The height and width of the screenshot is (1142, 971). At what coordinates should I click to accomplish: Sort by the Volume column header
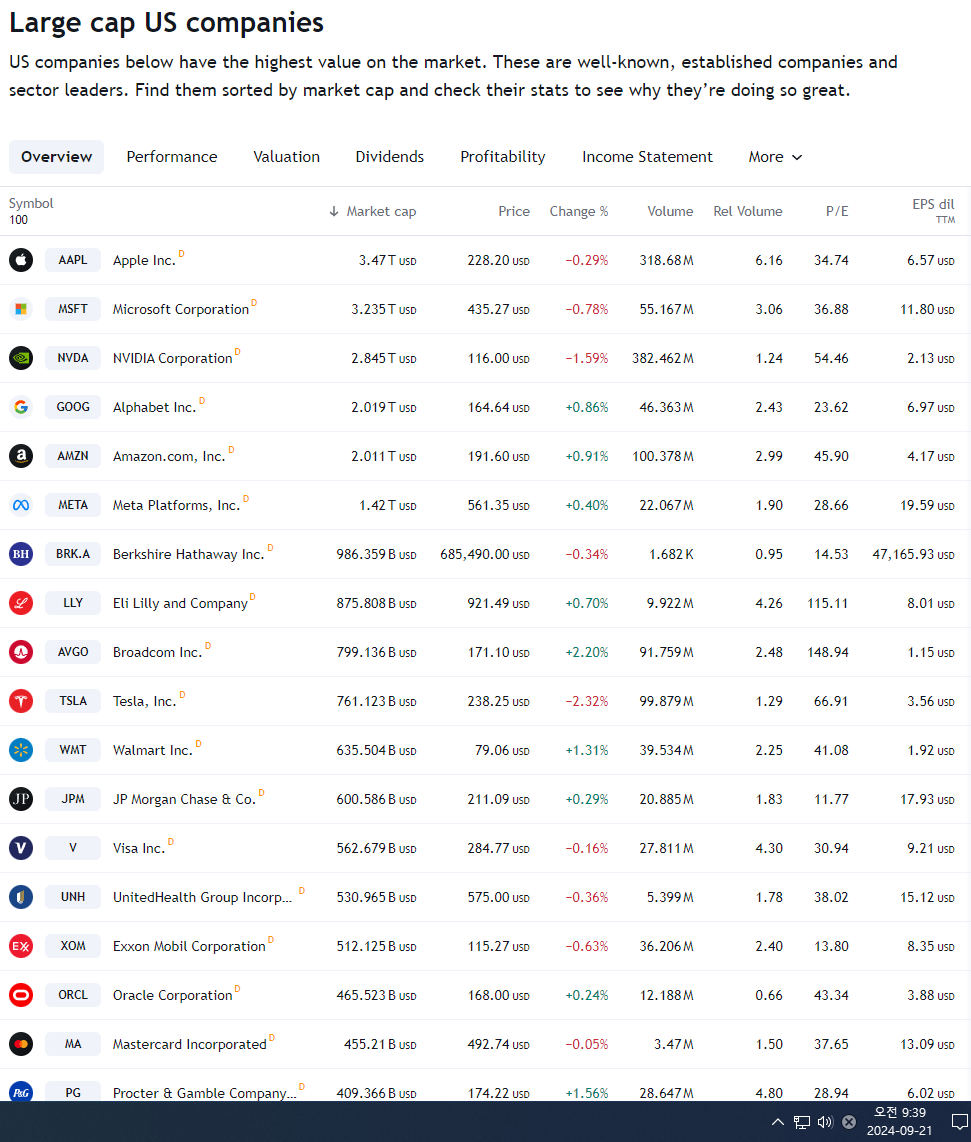(x=670, y=211)
